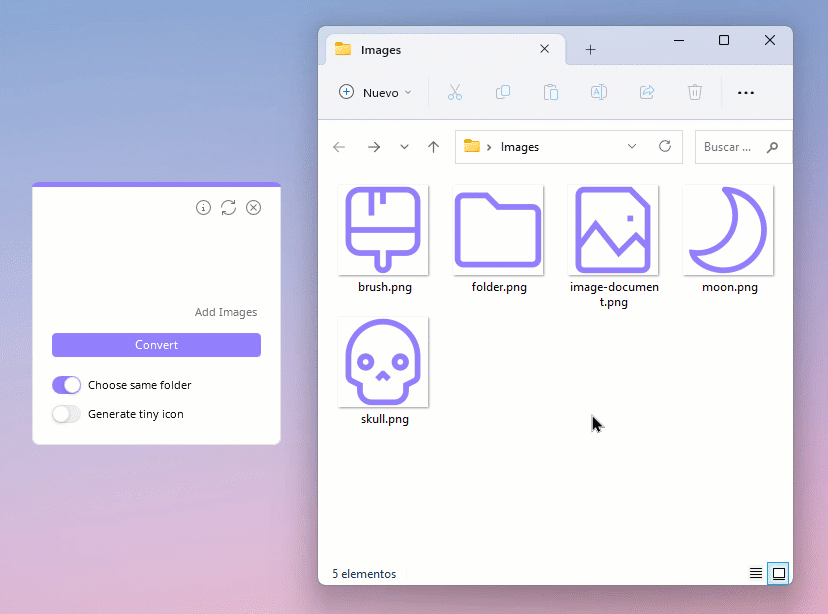The height and width of the screenshot is (614, 828).
Task: Click the Share icon in toolbar
Action: (x=647, y=93)
